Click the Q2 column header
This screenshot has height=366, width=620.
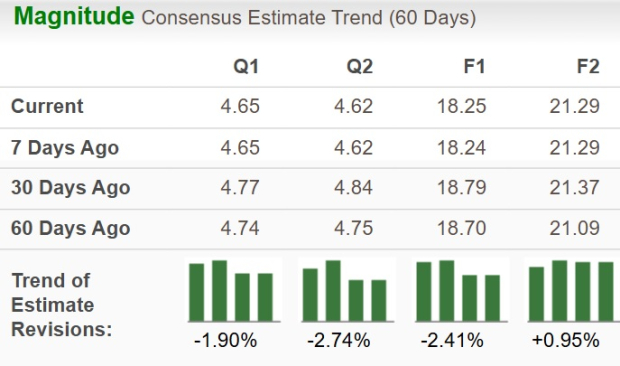(x=359, y=66)
